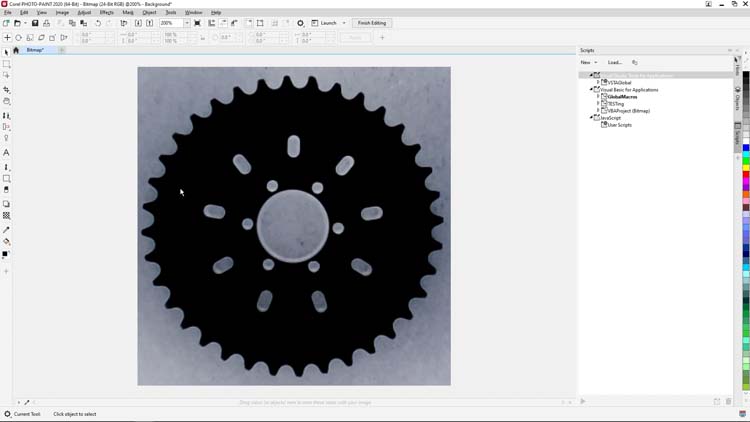Select the Drop Shadow tool

(6, 204)
